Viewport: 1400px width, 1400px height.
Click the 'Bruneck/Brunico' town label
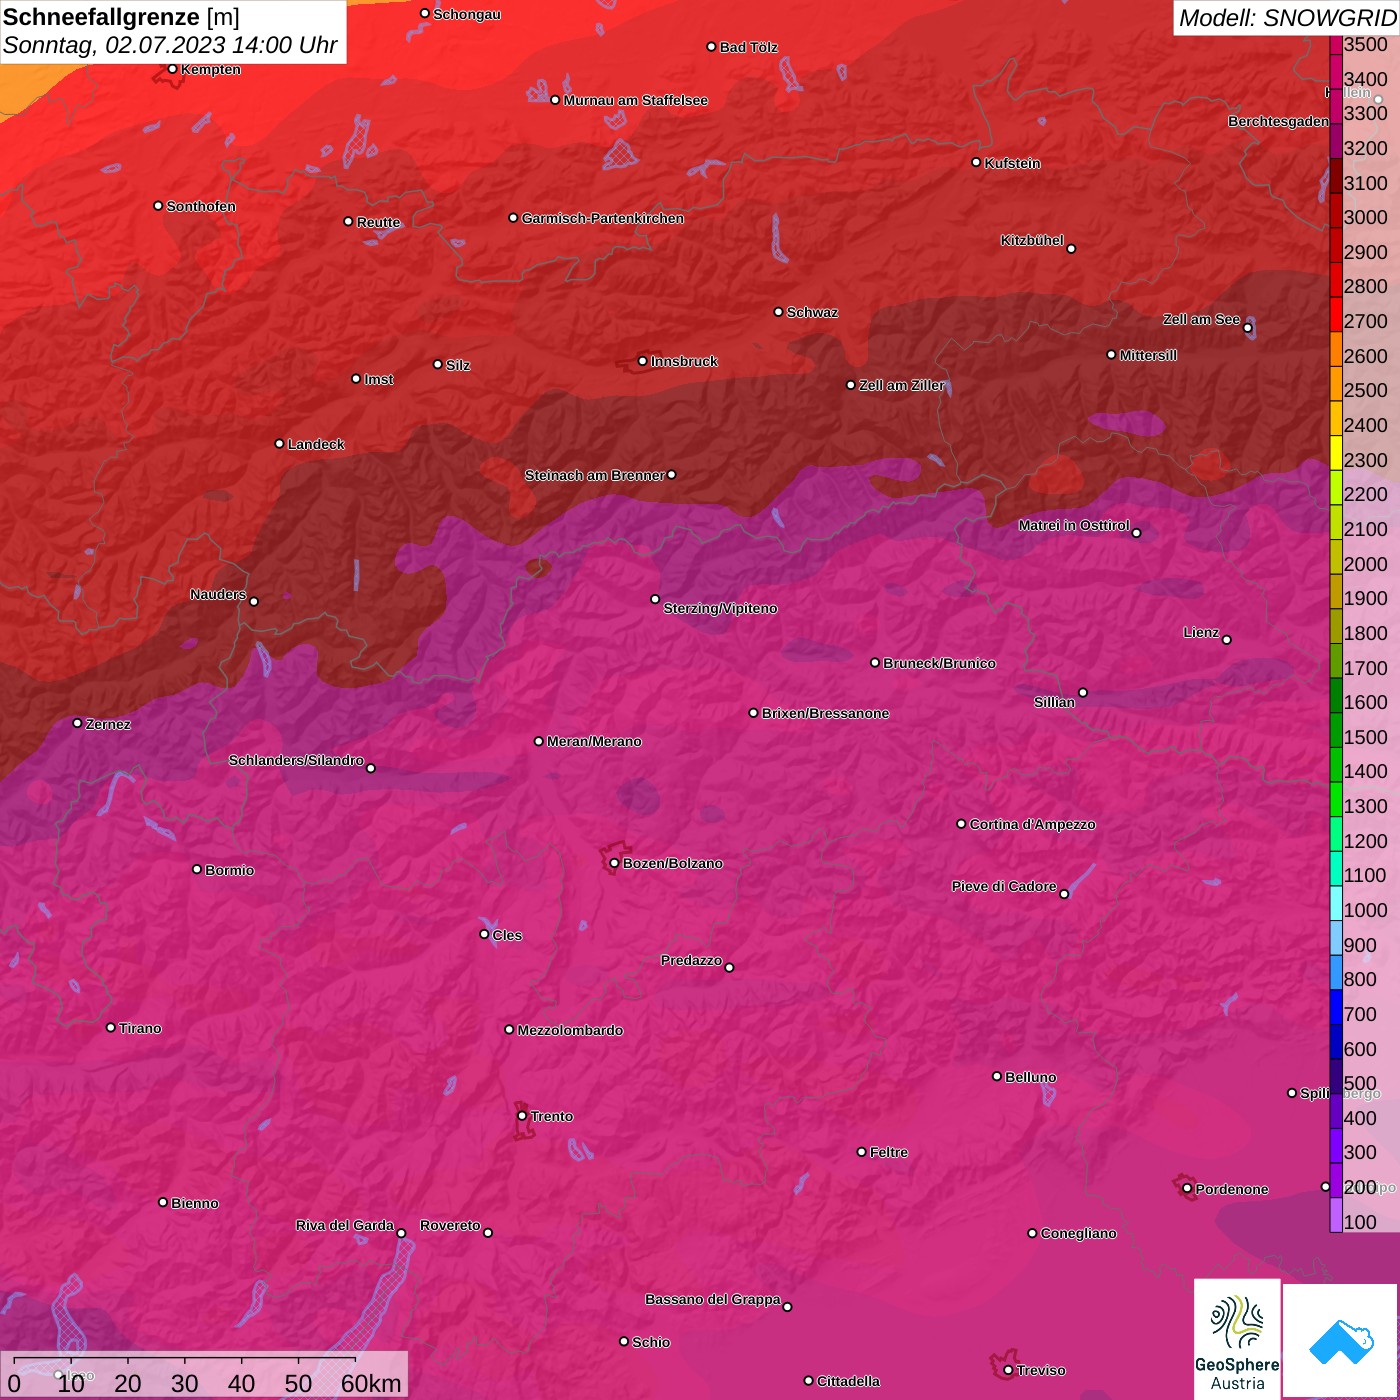point(939,663)
